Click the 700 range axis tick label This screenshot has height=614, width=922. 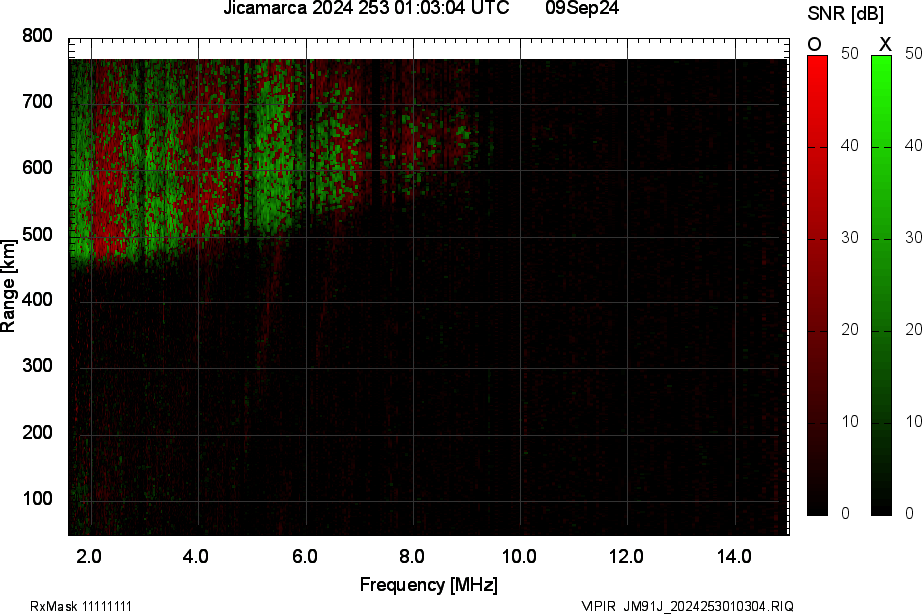click(37, 102)
